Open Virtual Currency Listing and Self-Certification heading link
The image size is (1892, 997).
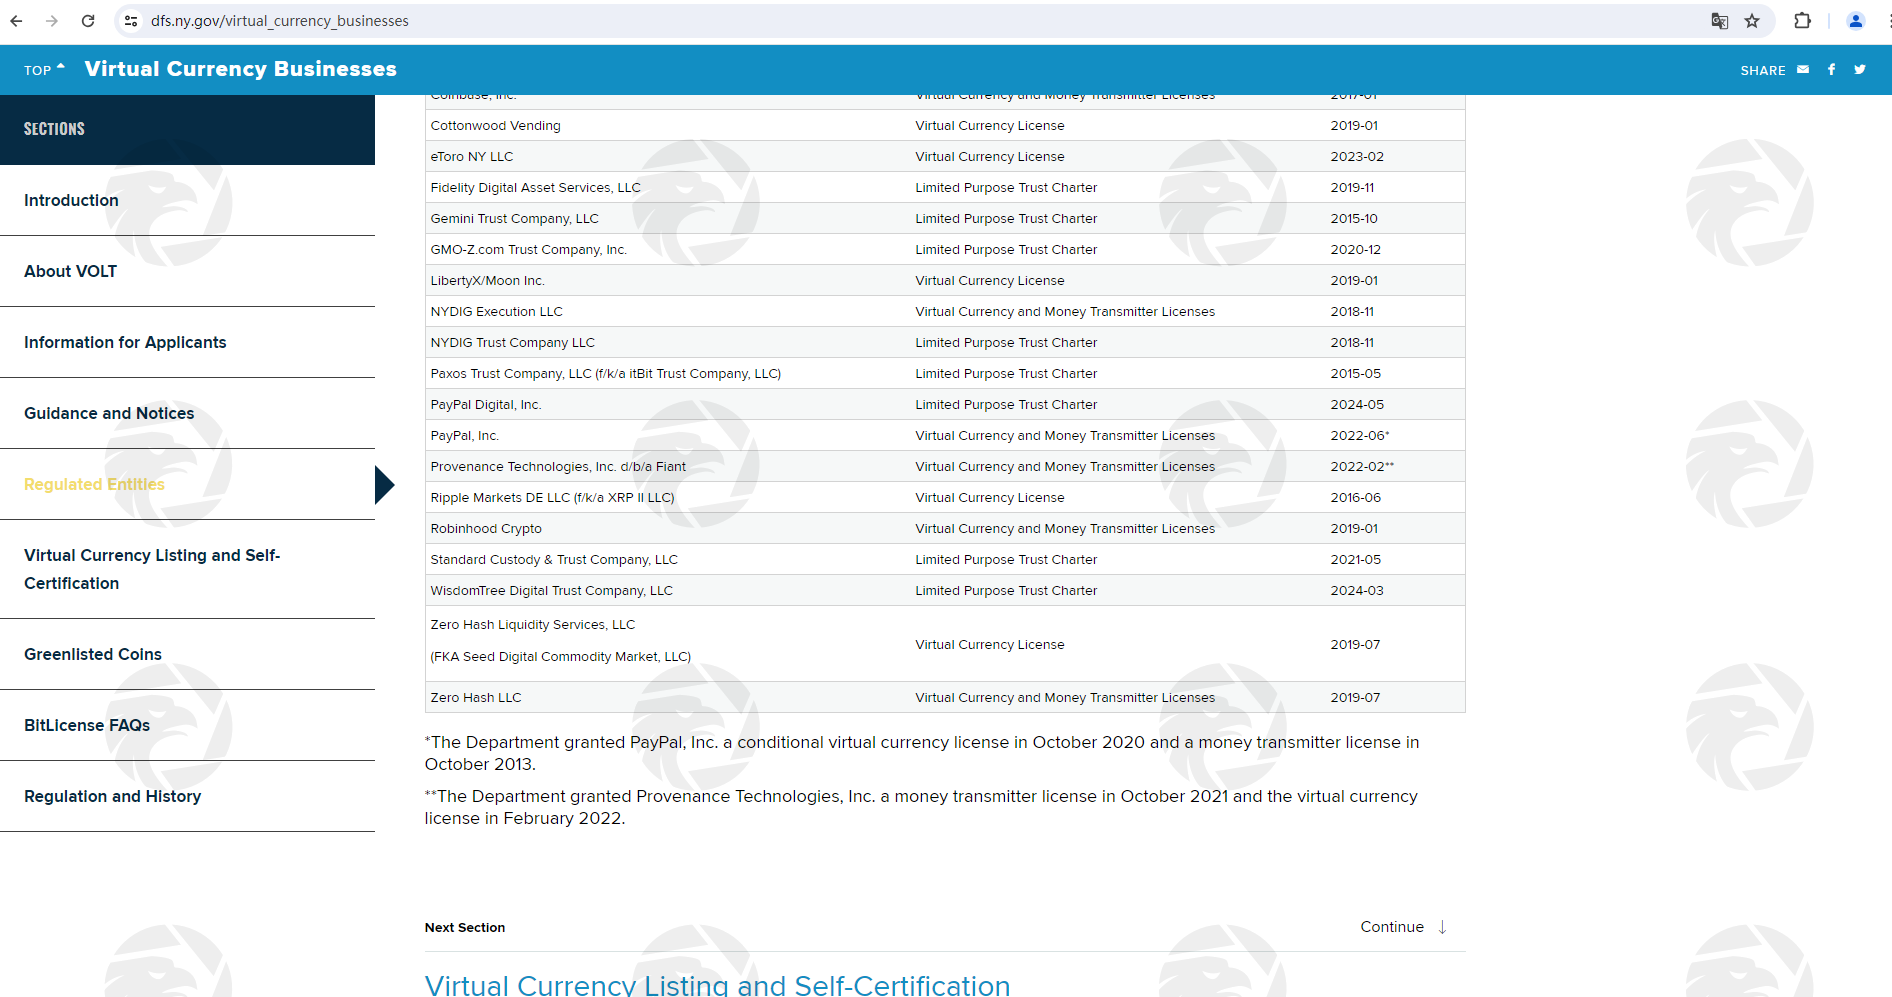tap(717, 984)
